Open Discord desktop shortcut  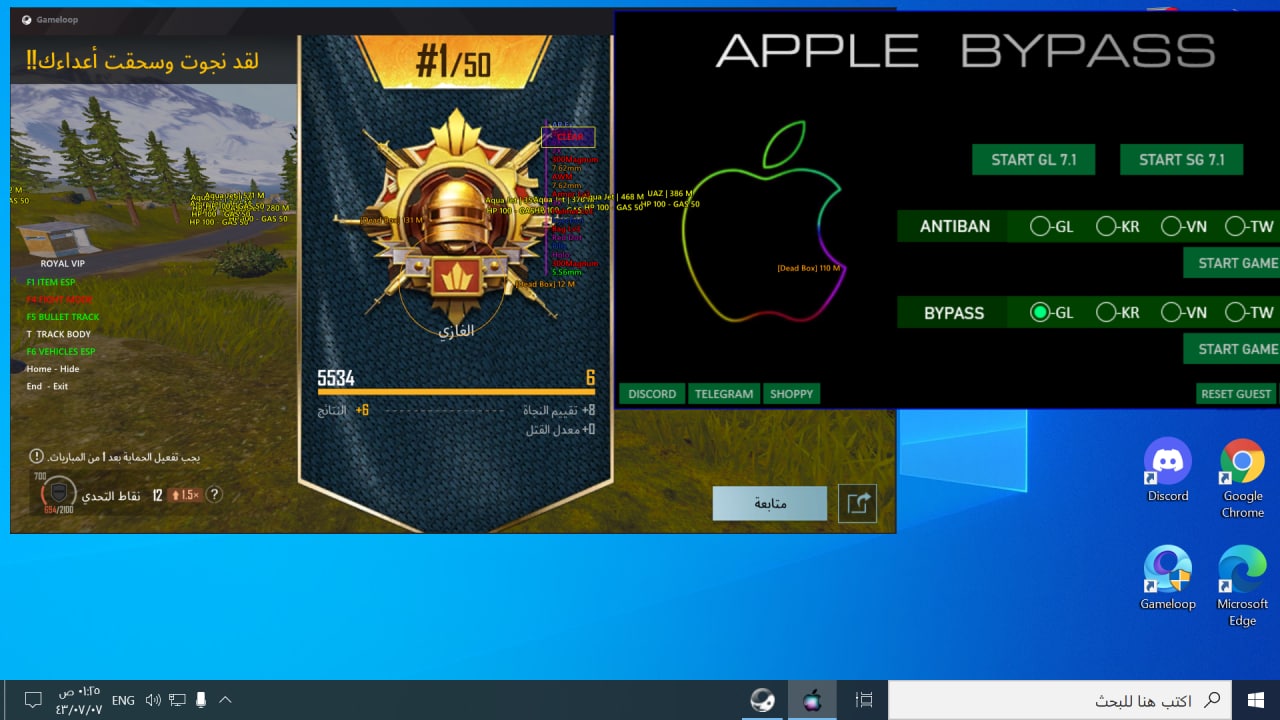(x=1168, y=470)
